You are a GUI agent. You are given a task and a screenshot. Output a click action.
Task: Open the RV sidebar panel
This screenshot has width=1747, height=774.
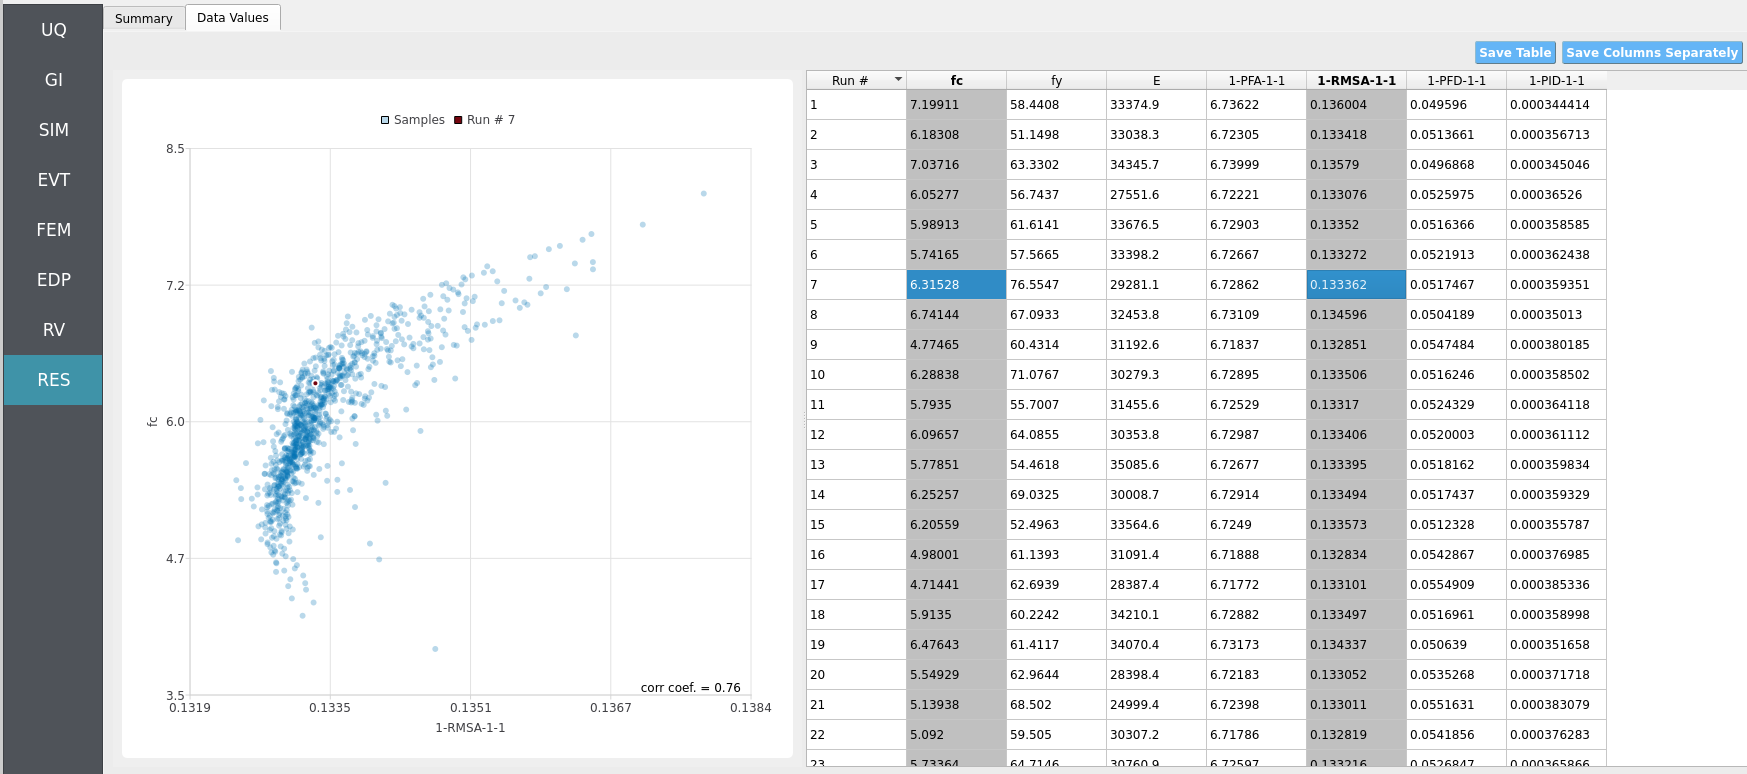[x=53, y=330]
